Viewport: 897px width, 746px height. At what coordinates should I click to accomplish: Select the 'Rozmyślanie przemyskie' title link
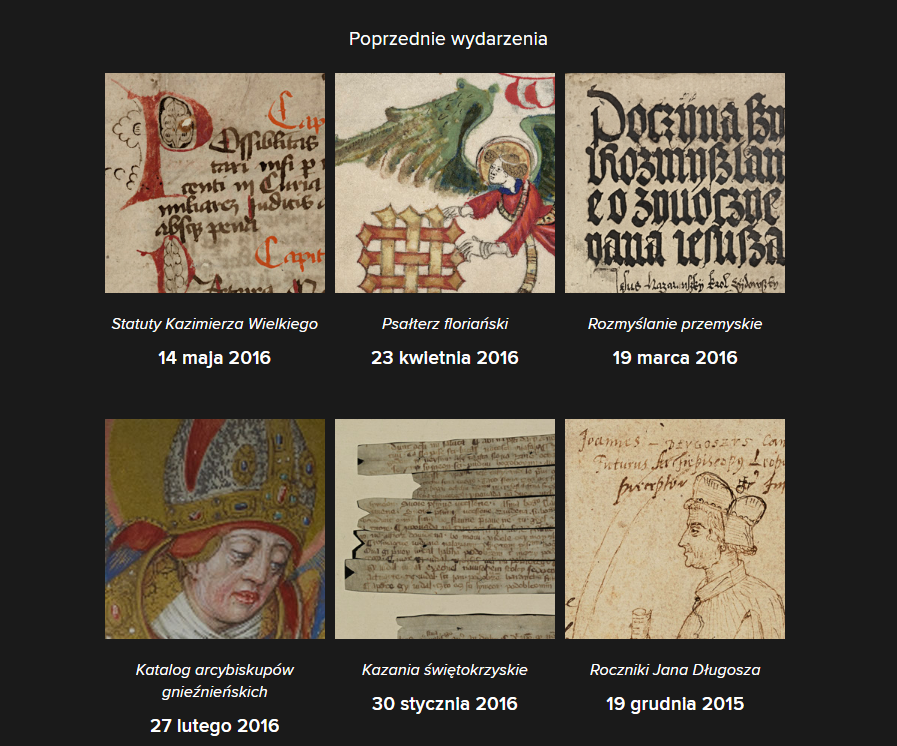coord(675,324)
